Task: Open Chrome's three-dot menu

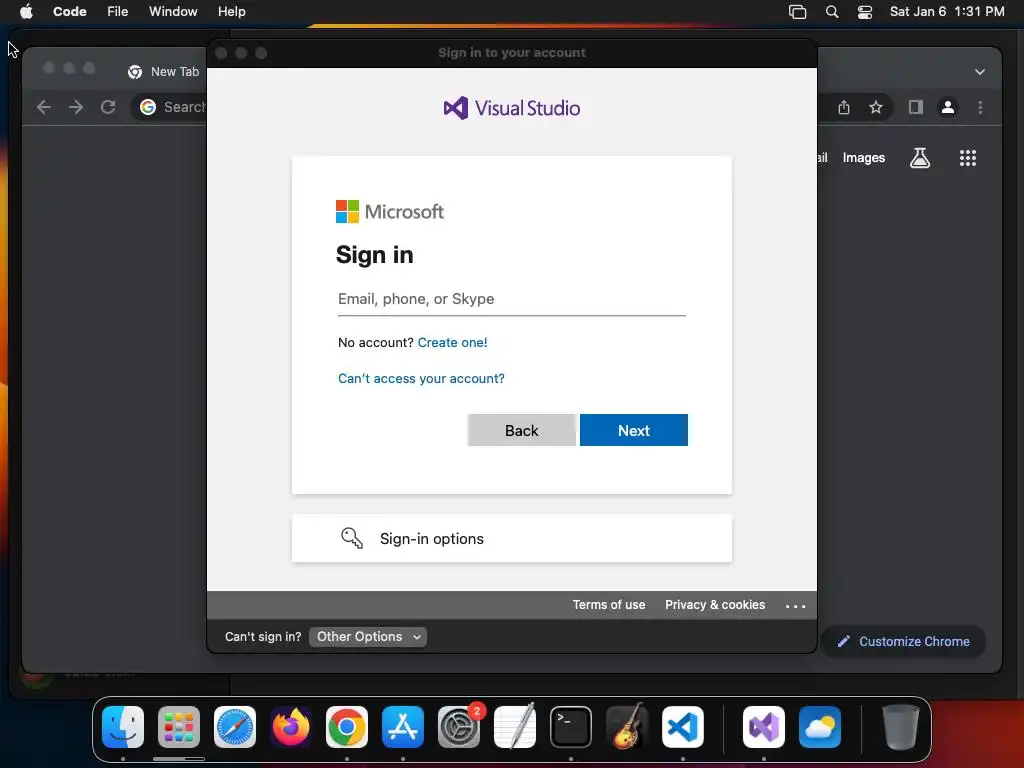Action: pyautogui.click(x=980, y=107)
